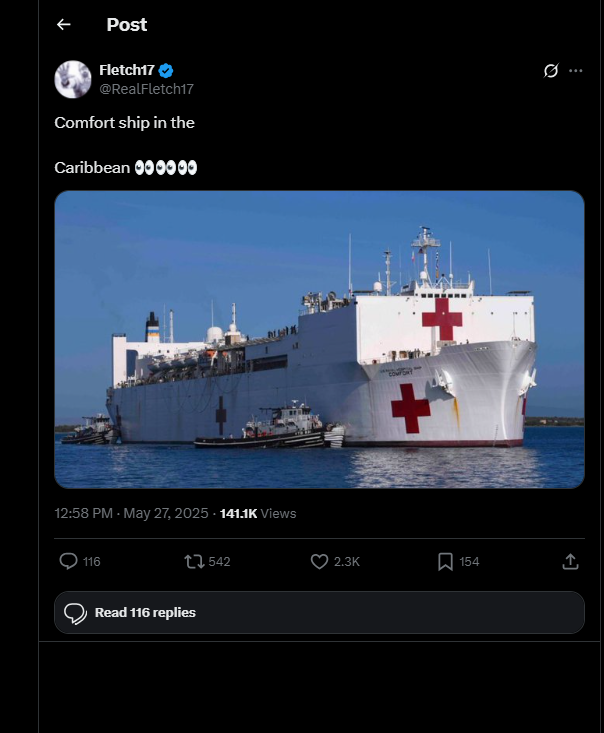This screenshot has height=733, width=604.
Task: Open the @RealFletch17 handle link
Action: click(x=146, y=89)
